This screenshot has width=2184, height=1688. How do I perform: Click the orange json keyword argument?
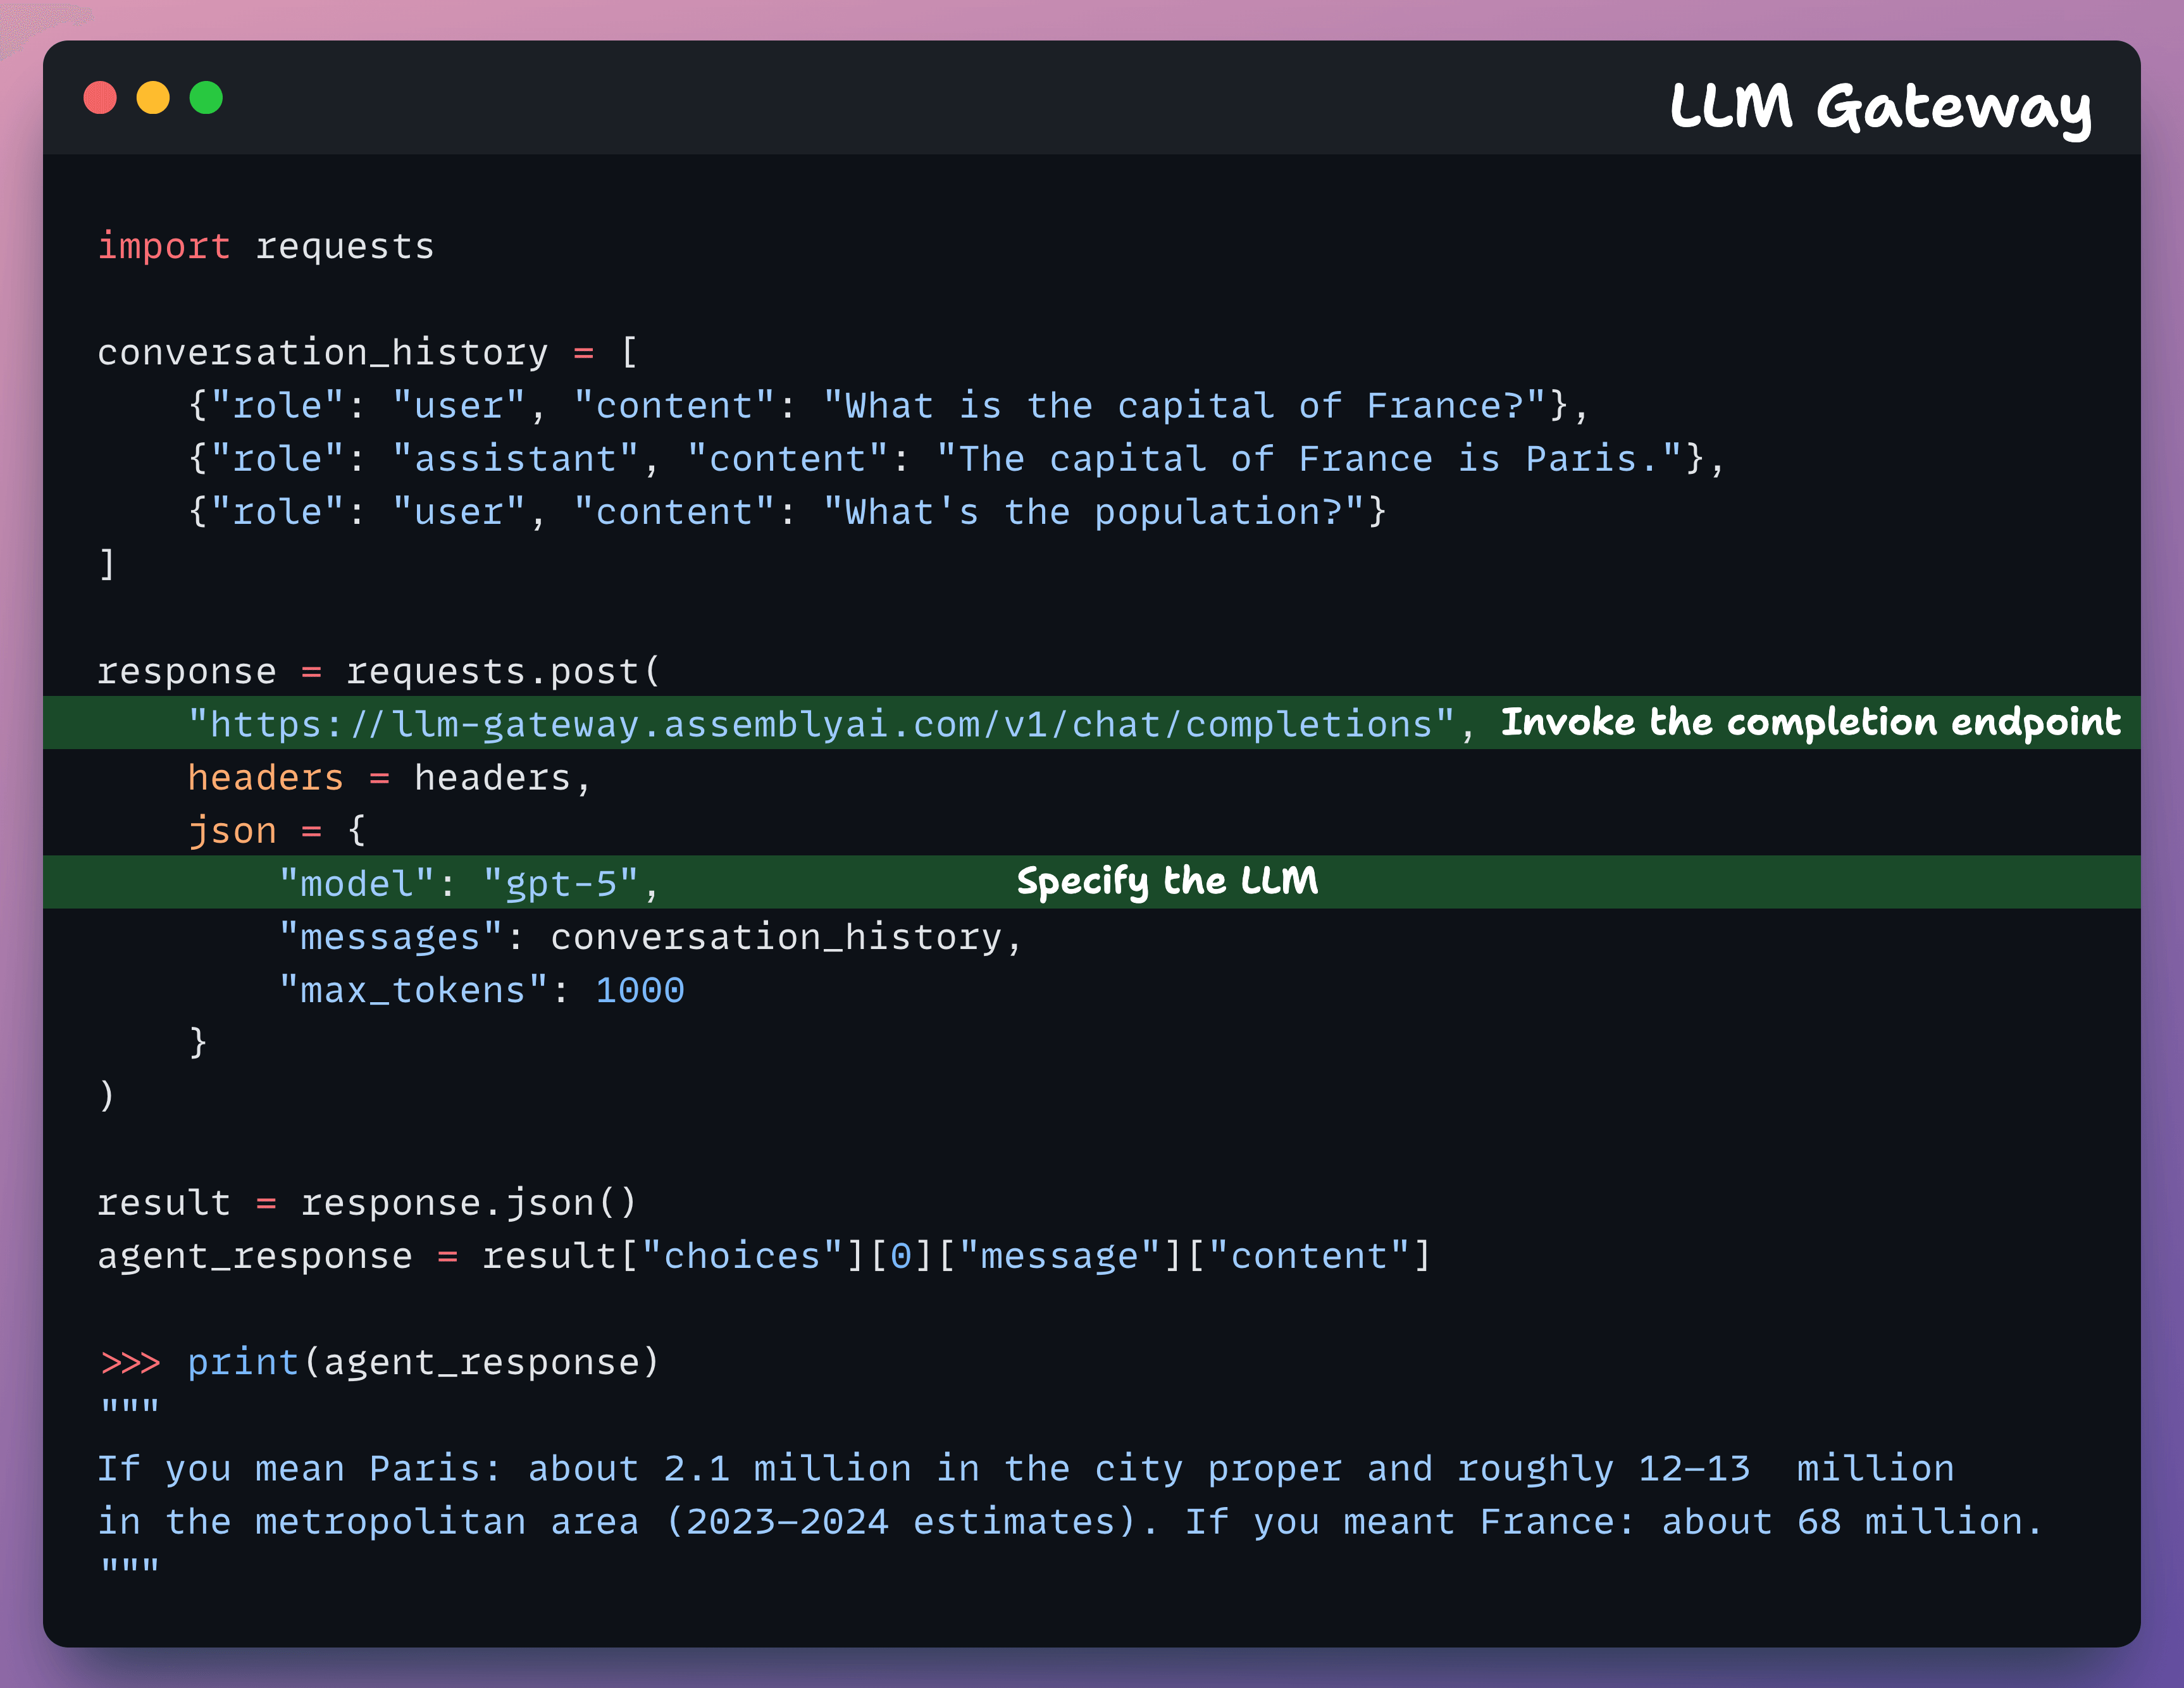(x=232, y=831)
